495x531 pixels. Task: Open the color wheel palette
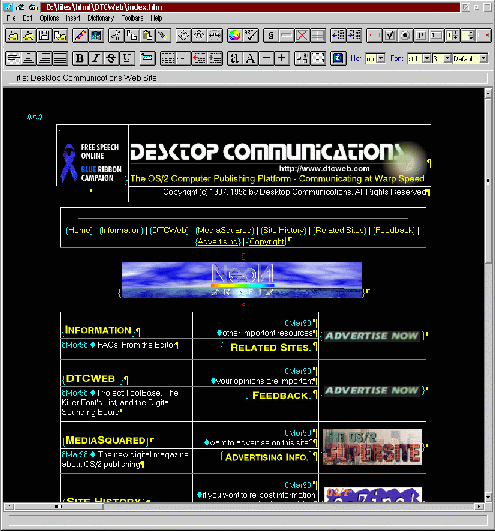[235, 35]
